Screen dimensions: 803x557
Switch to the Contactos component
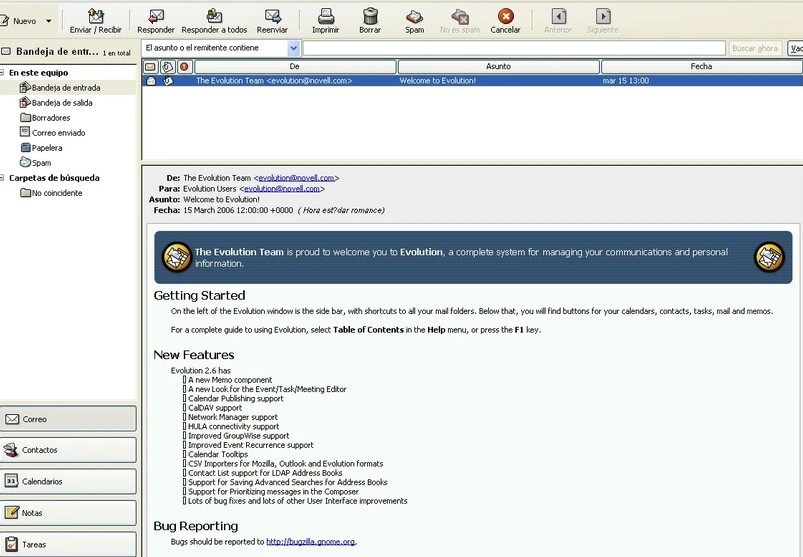point(68,450)
